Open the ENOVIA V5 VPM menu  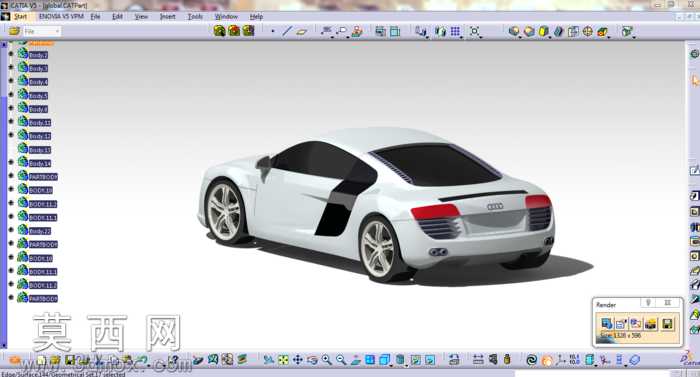pos(61,17)
